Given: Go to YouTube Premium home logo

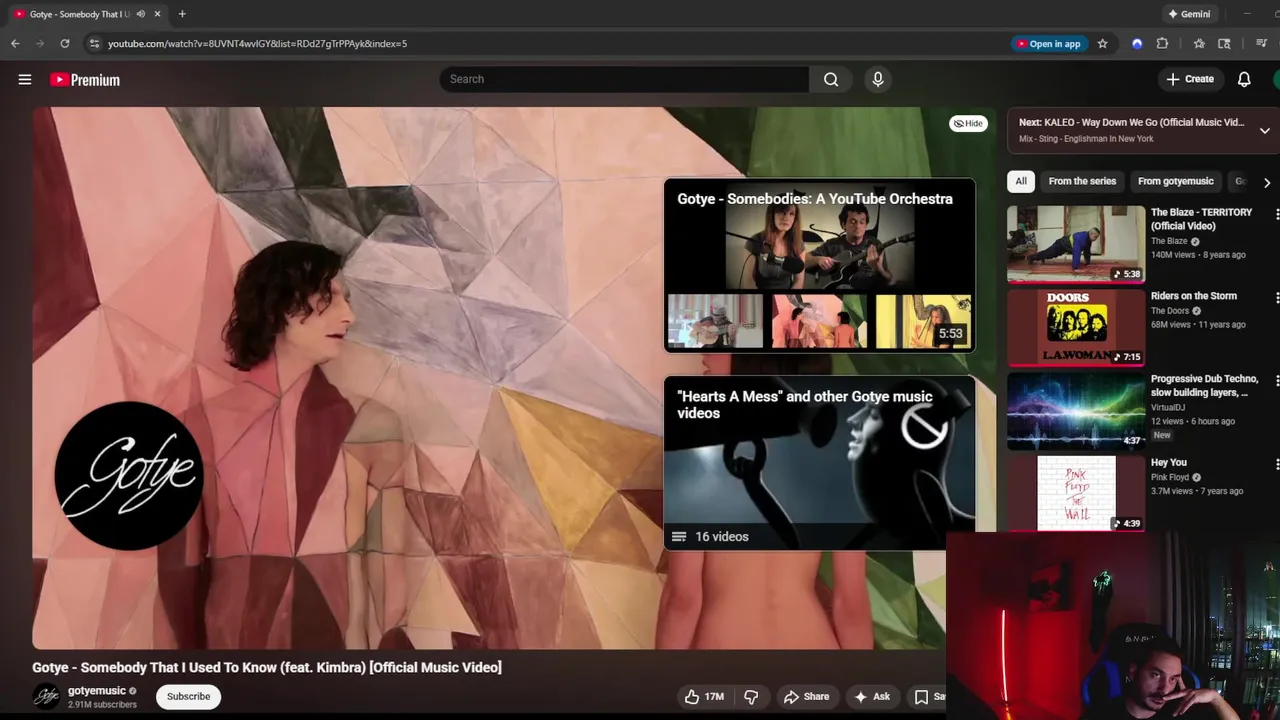Looking at the screenshot, I should click(85, 80).
